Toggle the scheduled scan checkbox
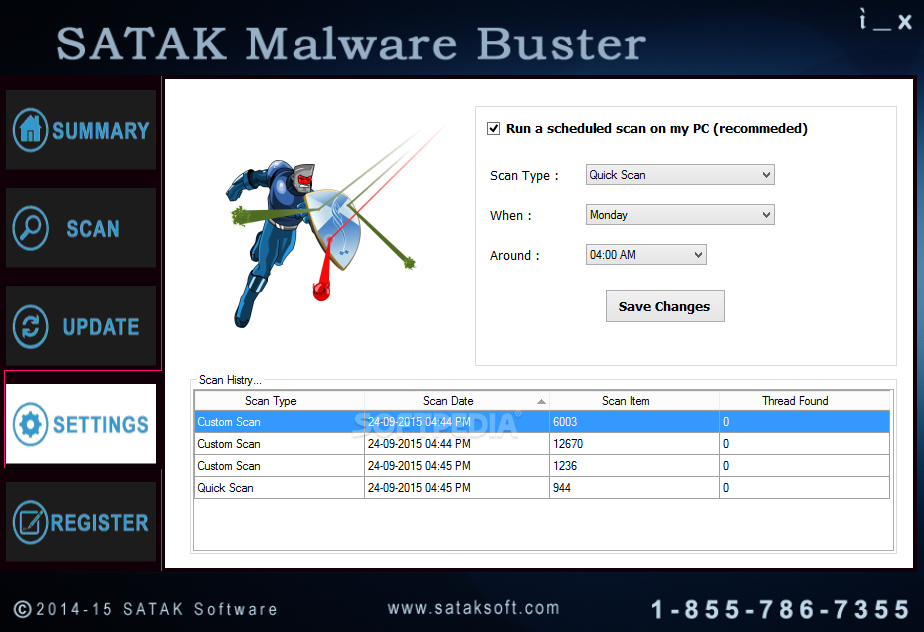 (x=493, y=129)
